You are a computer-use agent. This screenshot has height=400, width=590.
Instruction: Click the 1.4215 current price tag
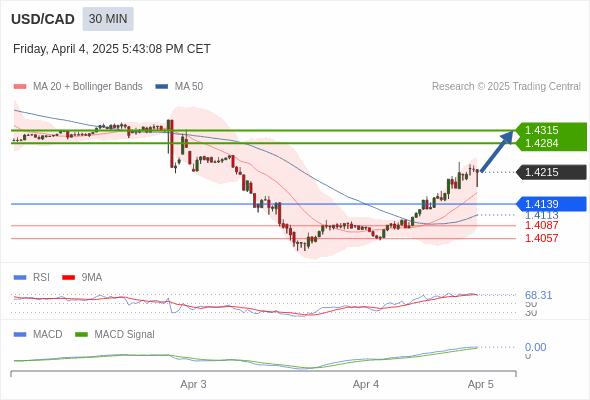coord(552,172)
